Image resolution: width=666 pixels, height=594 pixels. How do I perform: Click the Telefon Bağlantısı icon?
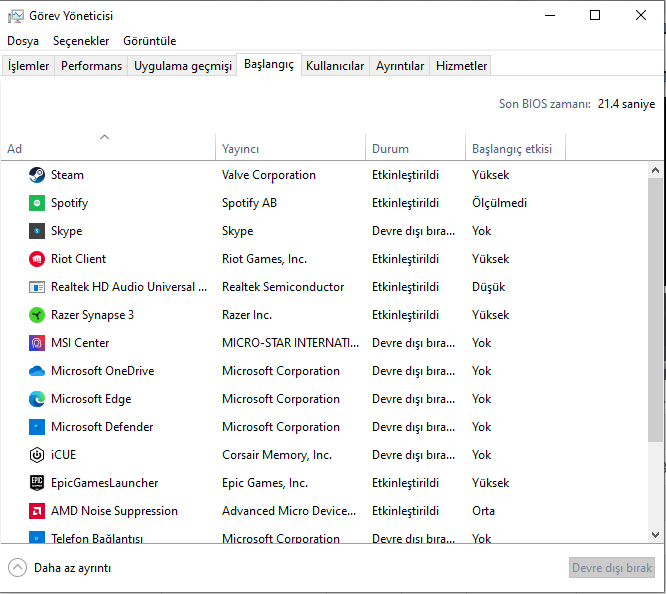coord(37,537)
